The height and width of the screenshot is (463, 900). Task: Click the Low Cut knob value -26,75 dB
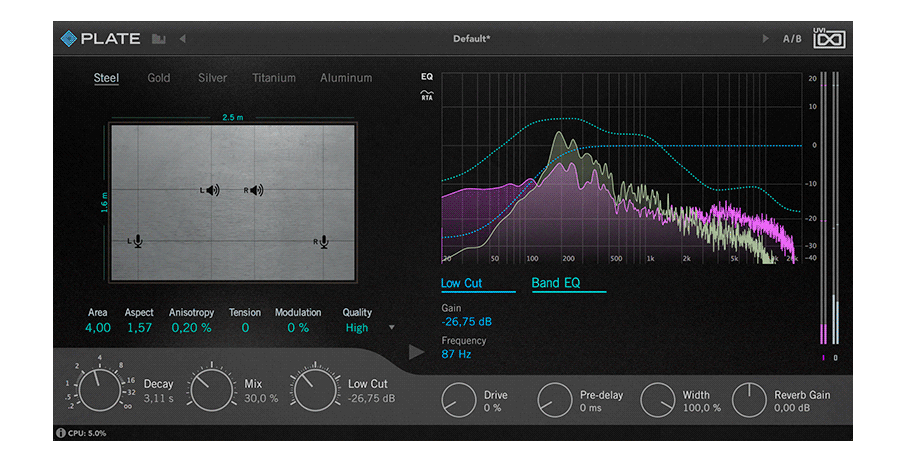371,398
